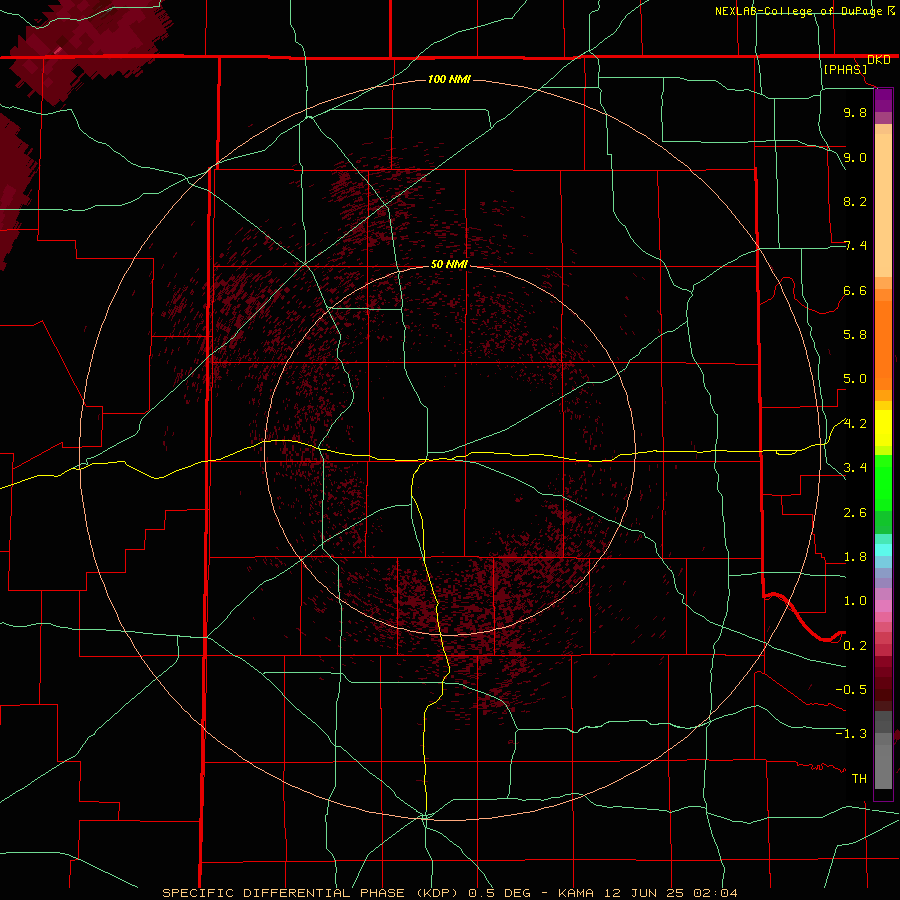The height and width of the screenshot is (900, 900).
Task: Click the [PHAS] legend heading
Action: coord(845,69)
